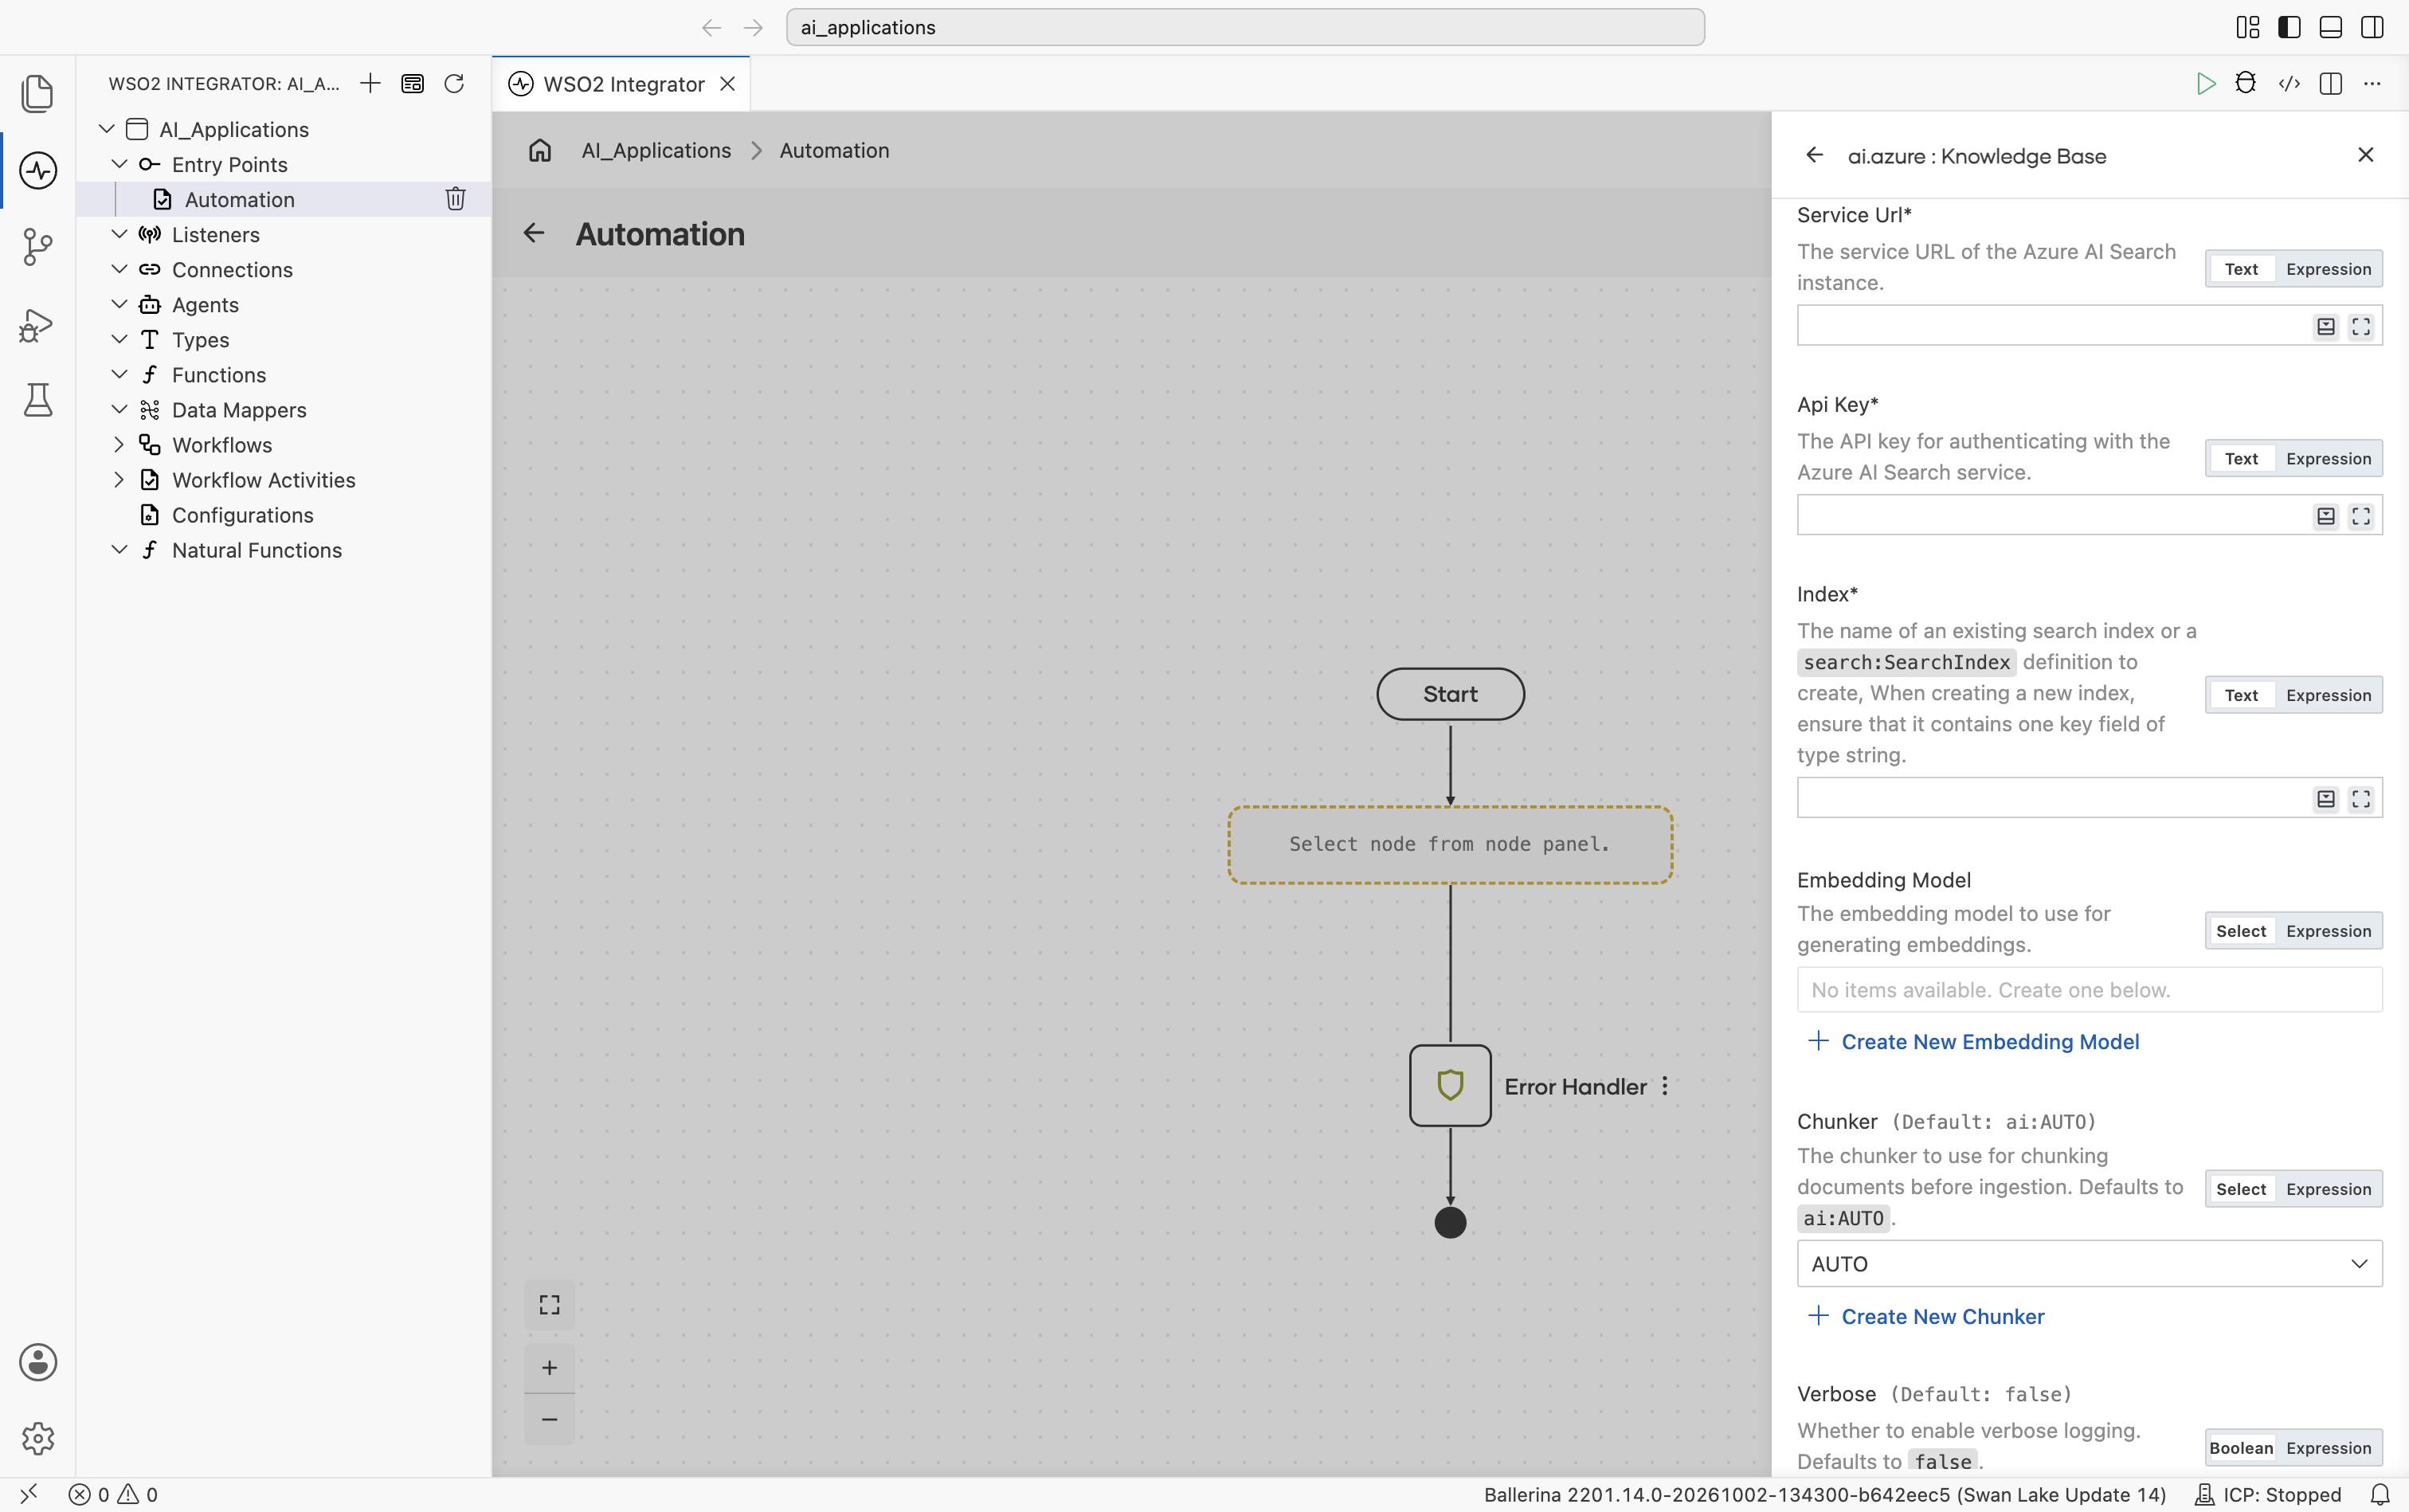The width and height of the screenshot is (2409, 1512).
Task: Click the Debug bug icon
Action: [x=2246, y=84]
